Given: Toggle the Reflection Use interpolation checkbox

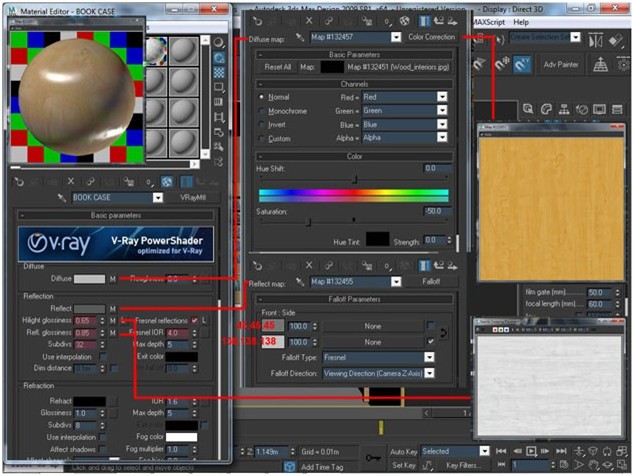Looking at the screenshot, I should [x=104, y=357].
